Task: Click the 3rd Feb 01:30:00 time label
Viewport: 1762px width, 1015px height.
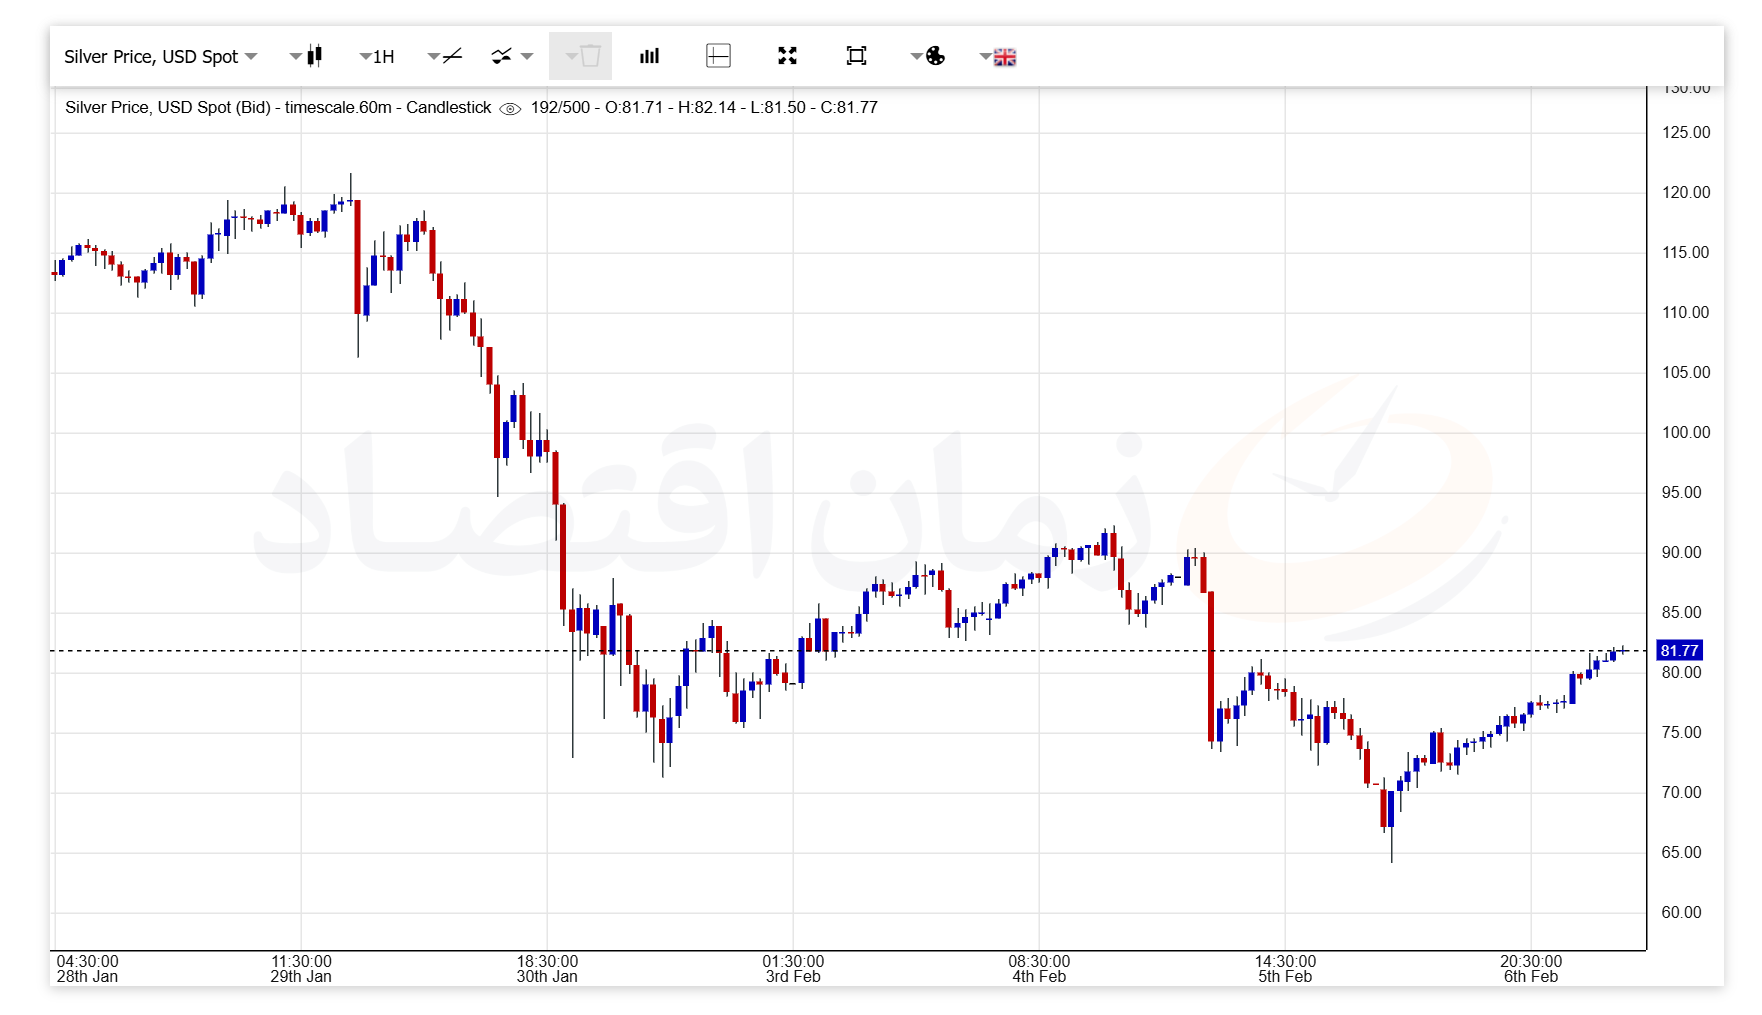Action: pos(793,969)
